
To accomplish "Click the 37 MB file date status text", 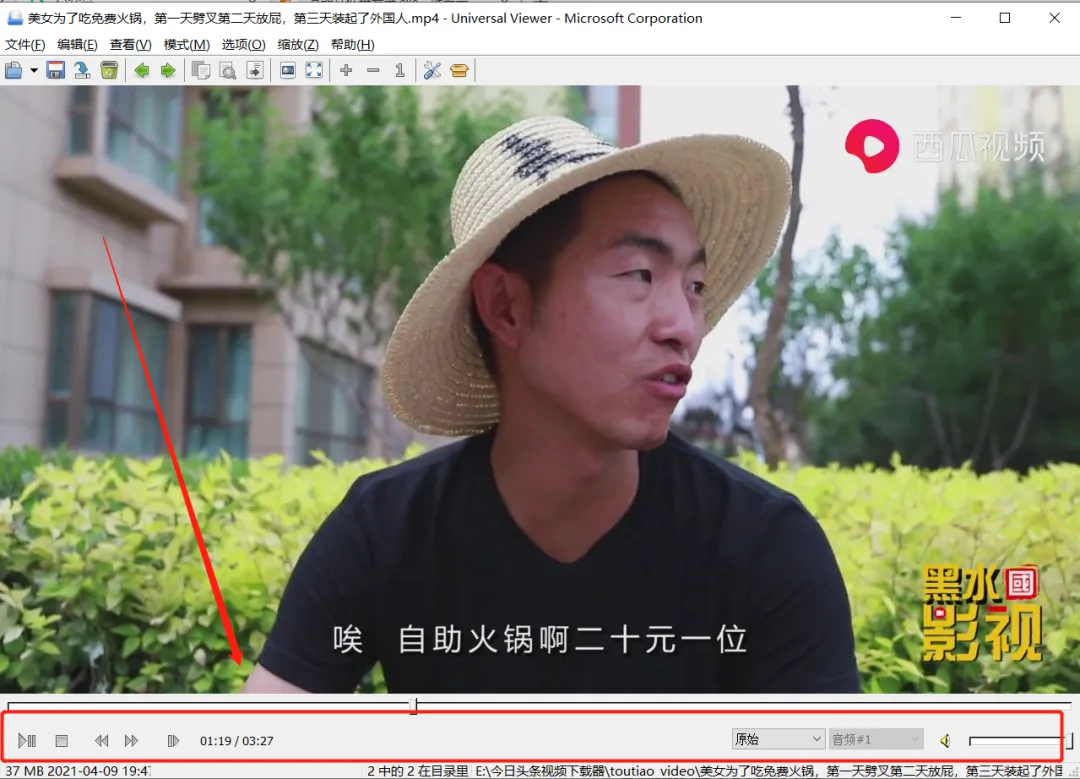I will click(77, 771).
